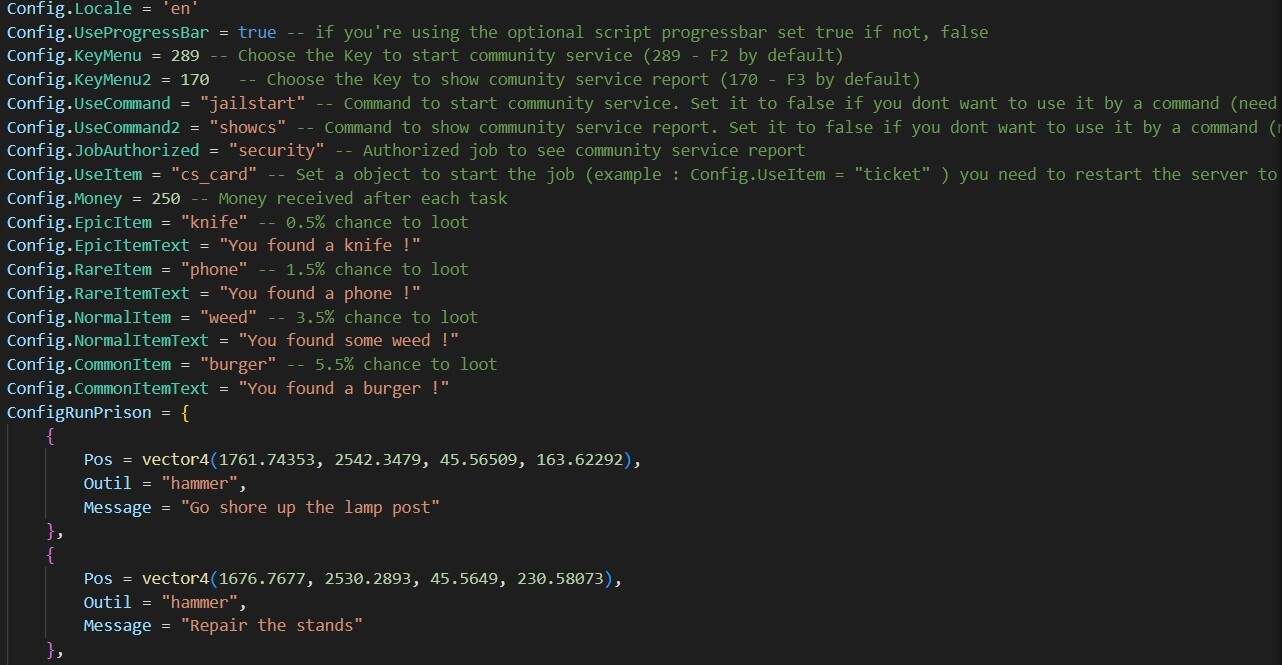1282x665 pixels.
Task: Click the "Repair the stands" message string
Action: (271, 625)
